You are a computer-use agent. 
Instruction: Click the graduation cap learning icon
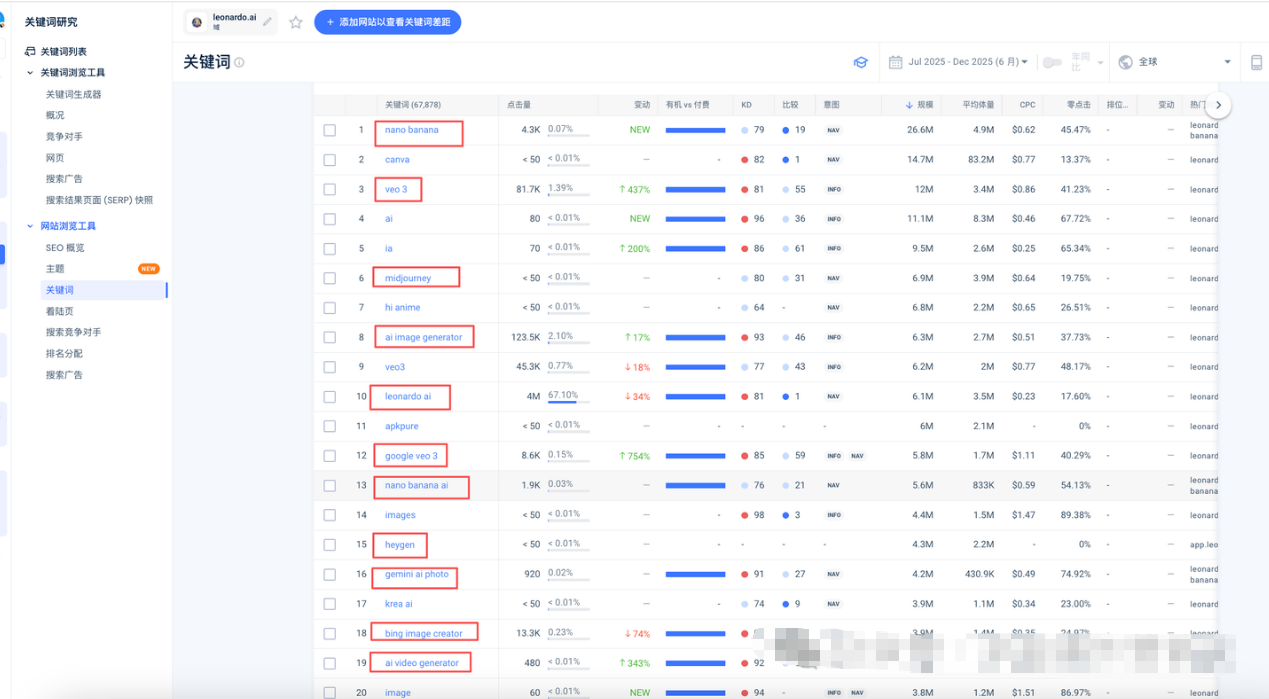pyautogui.click(x=860, y=62)
